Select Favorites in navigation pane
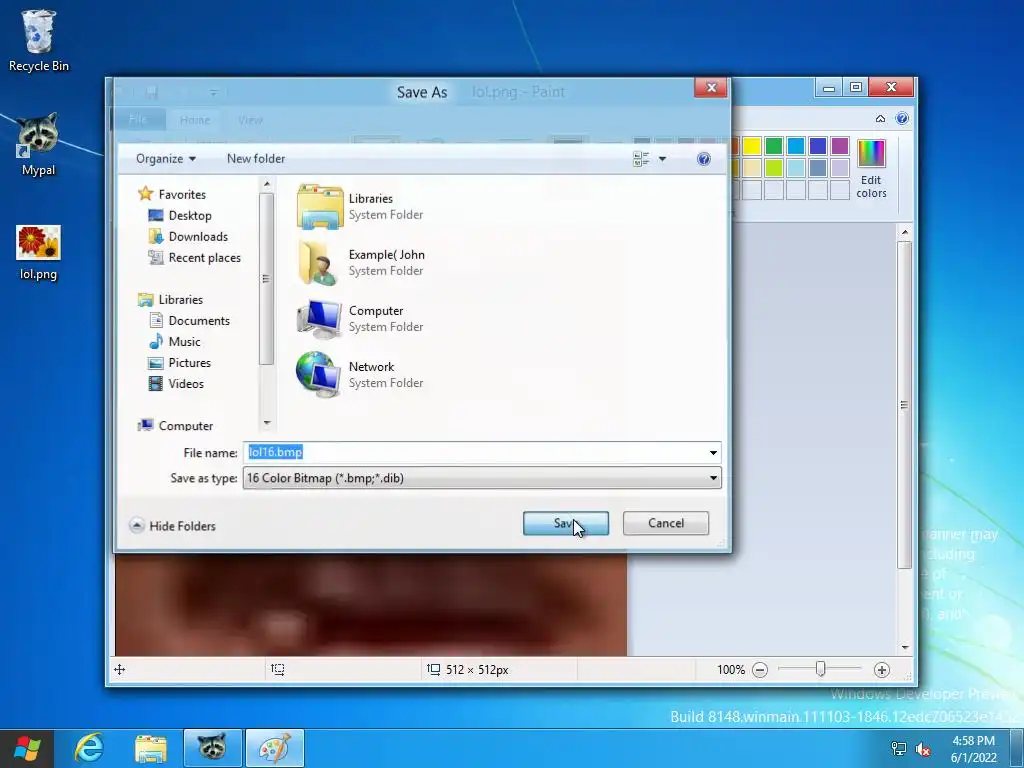This screenshot has height=768, width=1024. (172, 194)
